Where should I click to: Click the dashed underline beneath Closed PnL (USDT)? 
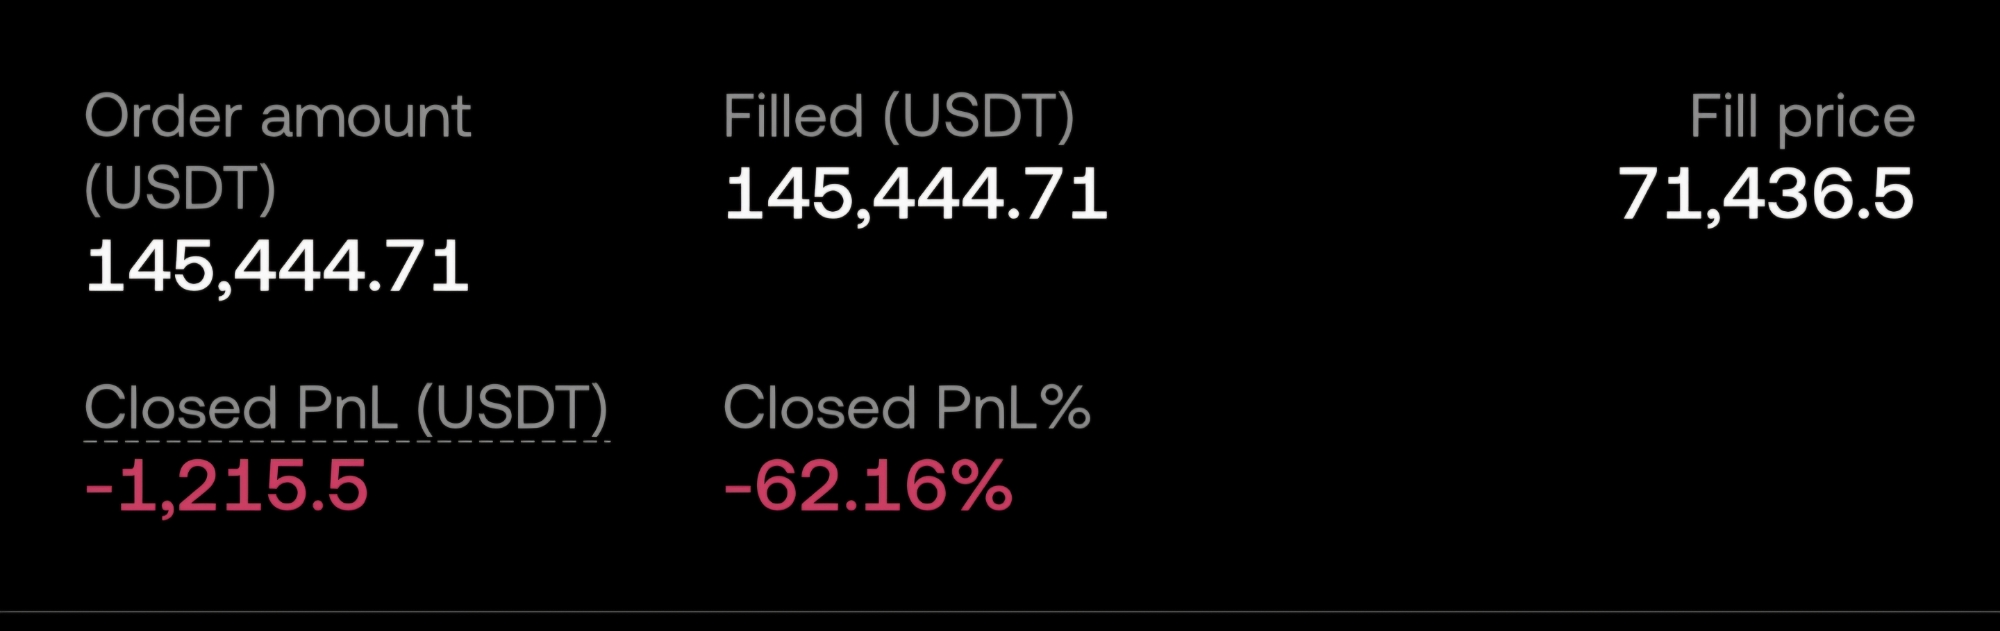pyautogui.click(x=346, y=440)
